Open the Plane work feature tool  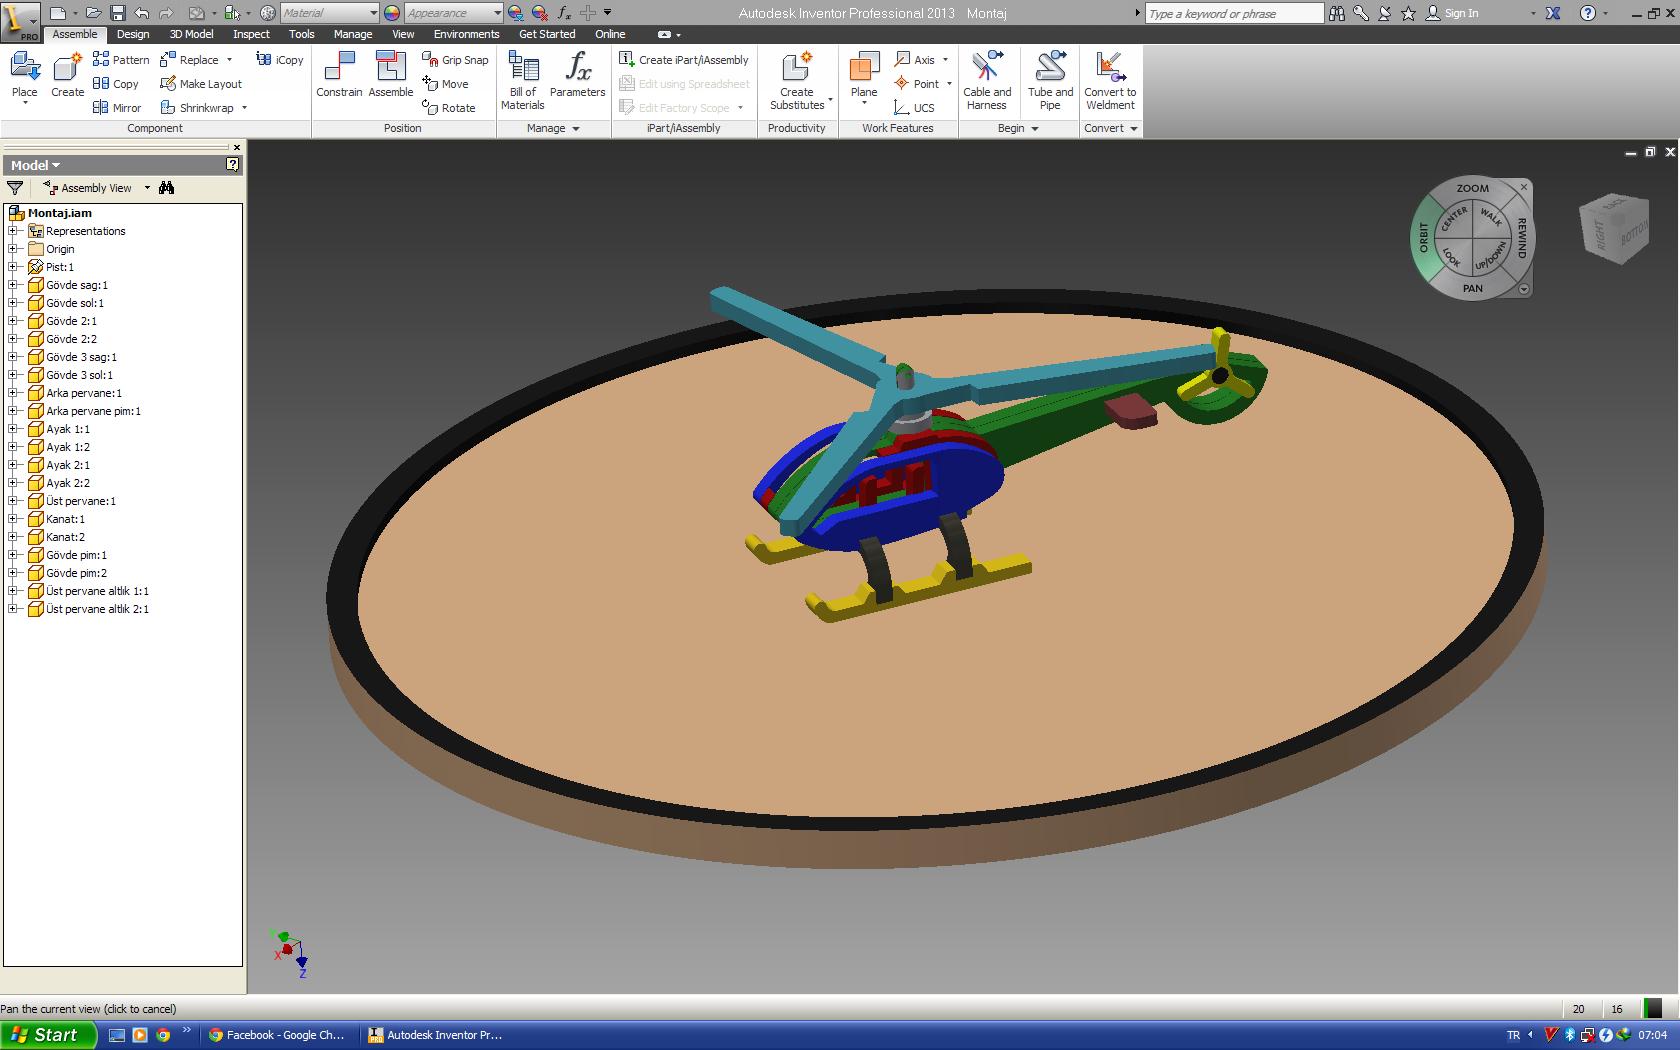point(864,76)
